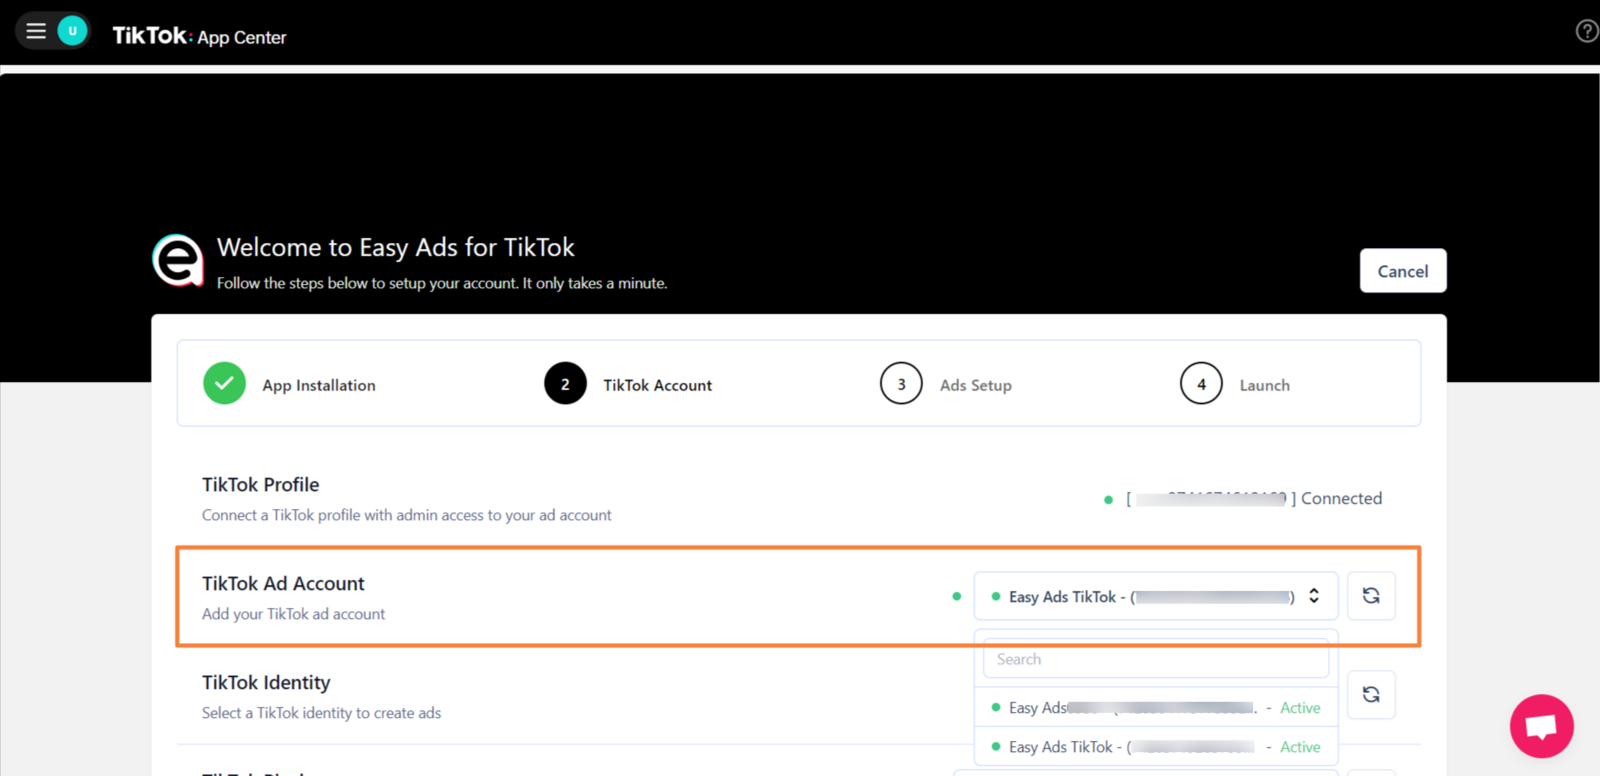Click the Connected profile status text
This screenshot has width=1600, height=776.
pos(1341,498)
